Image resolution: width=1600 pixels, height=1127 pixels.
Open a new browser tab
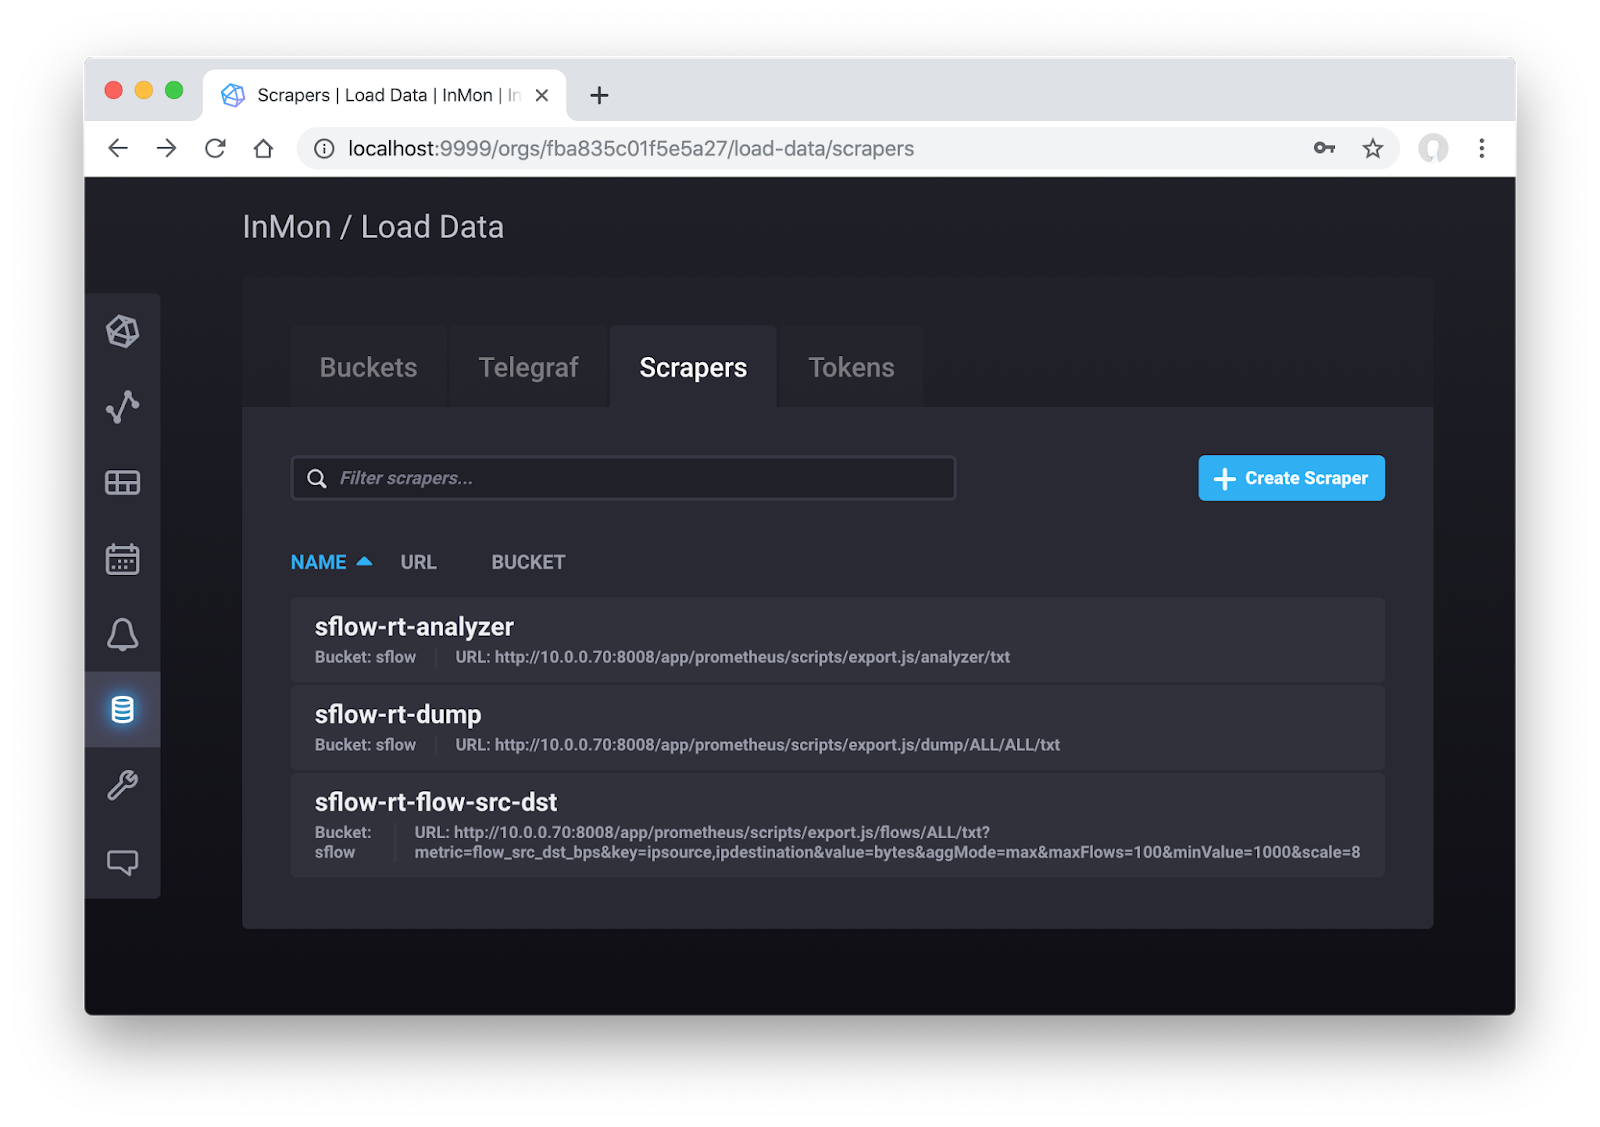tap(599, 95)
